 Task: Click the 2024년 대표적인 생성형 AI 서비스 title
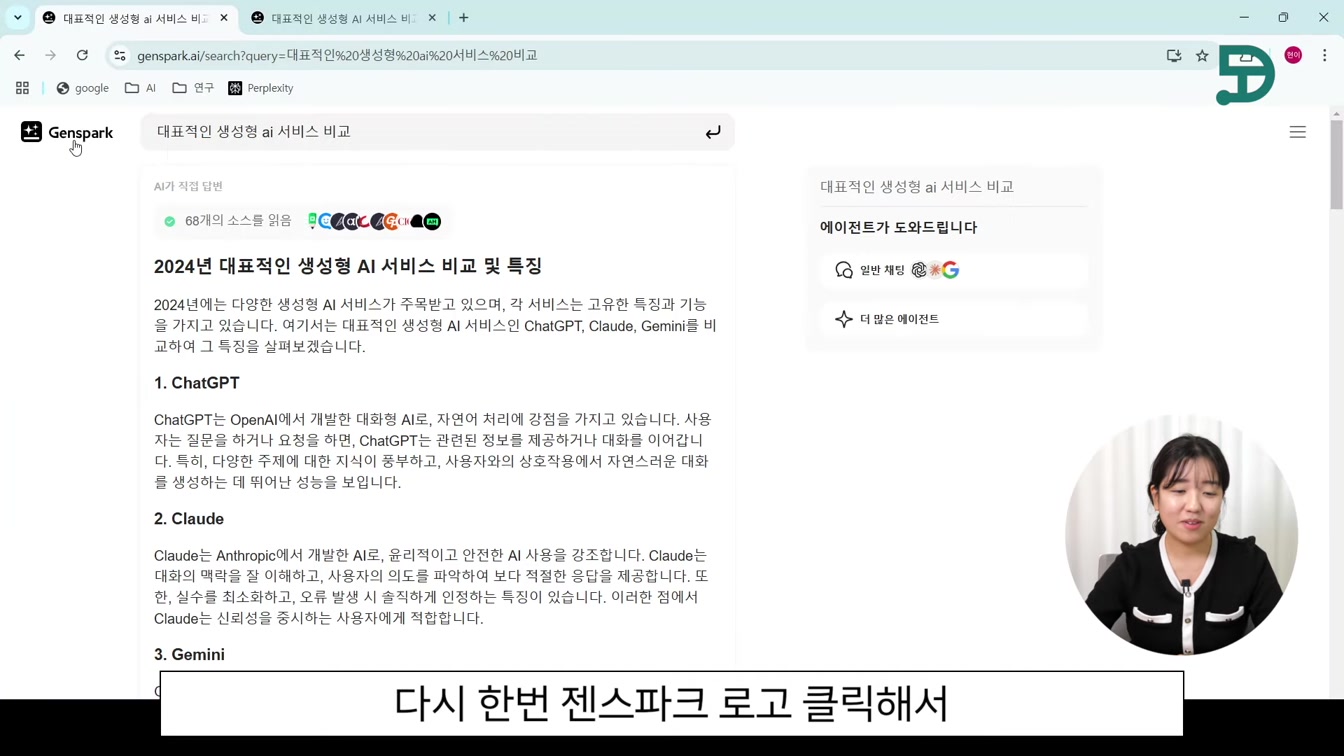click(x=348, y=266)
